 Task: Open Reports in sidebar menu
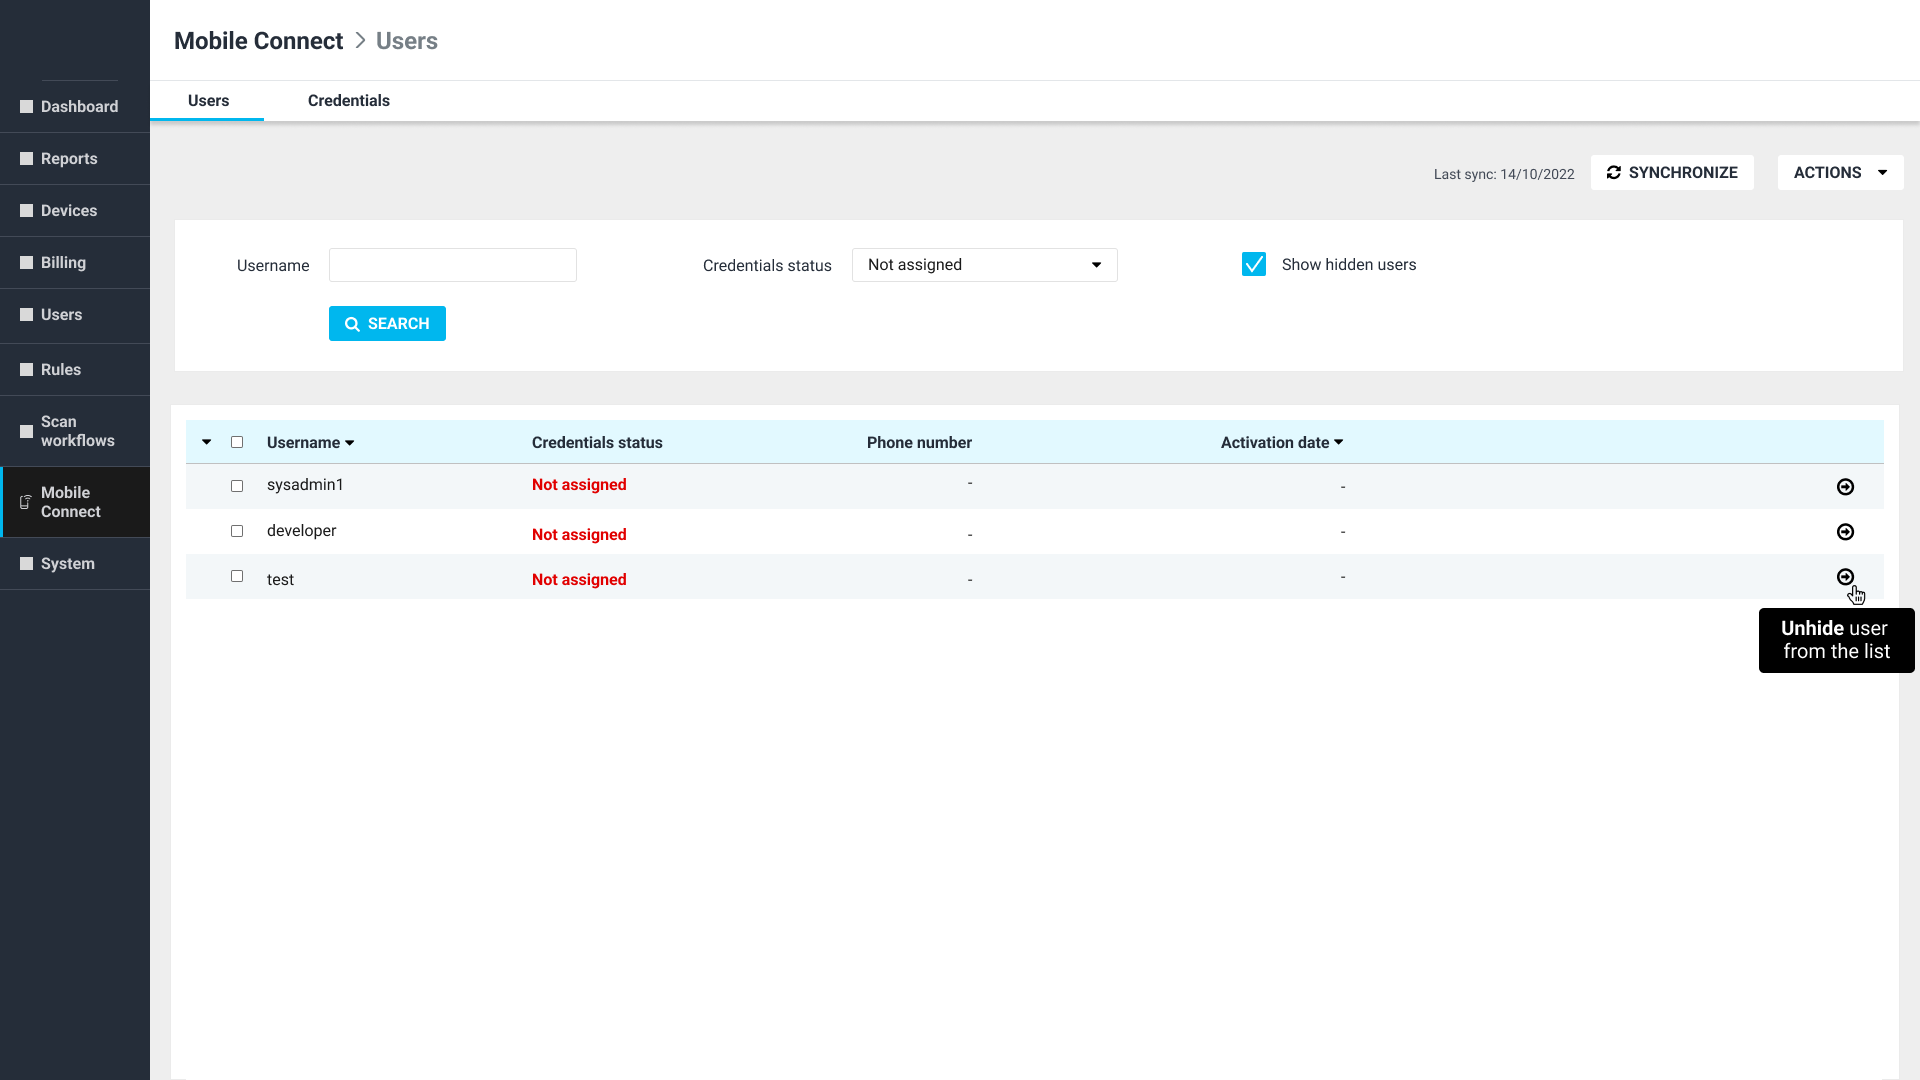(x=69, y=159)
